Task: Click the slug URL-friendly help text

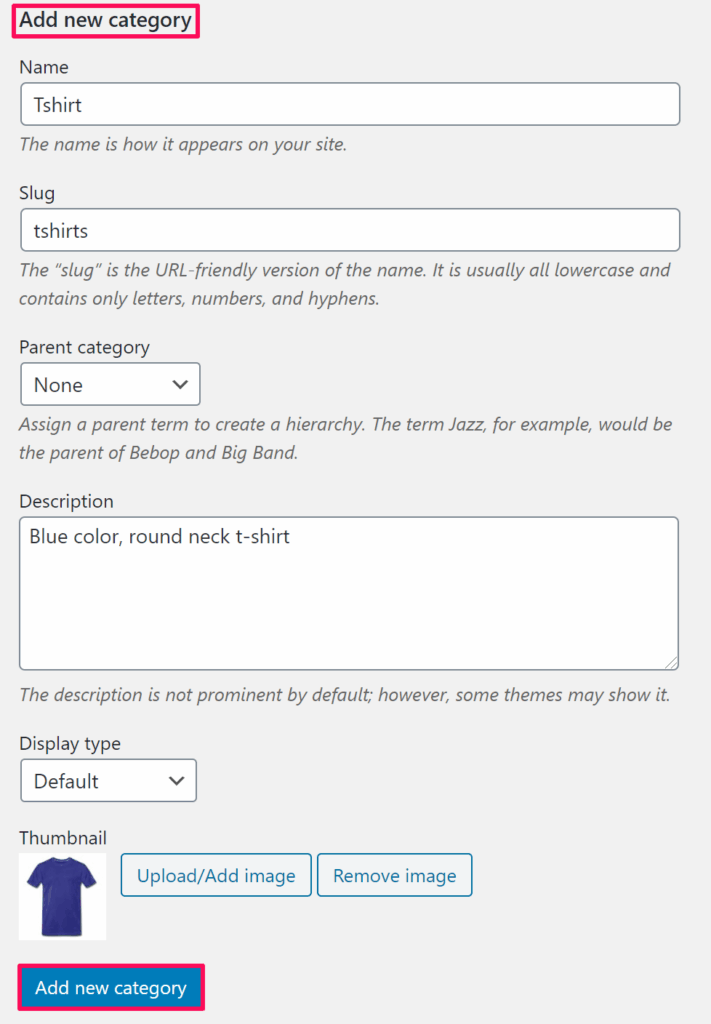Action: tap(345, 284)
